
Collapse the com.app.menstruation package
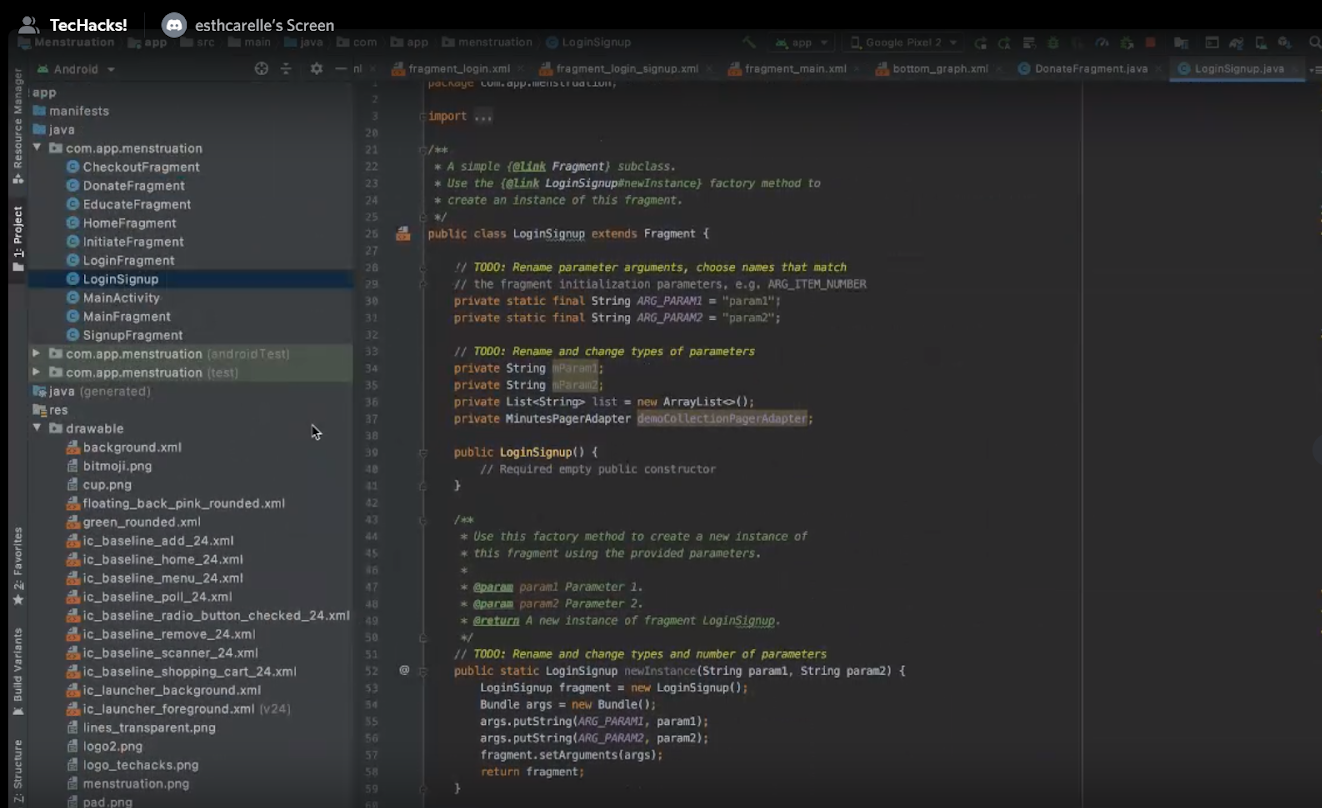point(37,148)
